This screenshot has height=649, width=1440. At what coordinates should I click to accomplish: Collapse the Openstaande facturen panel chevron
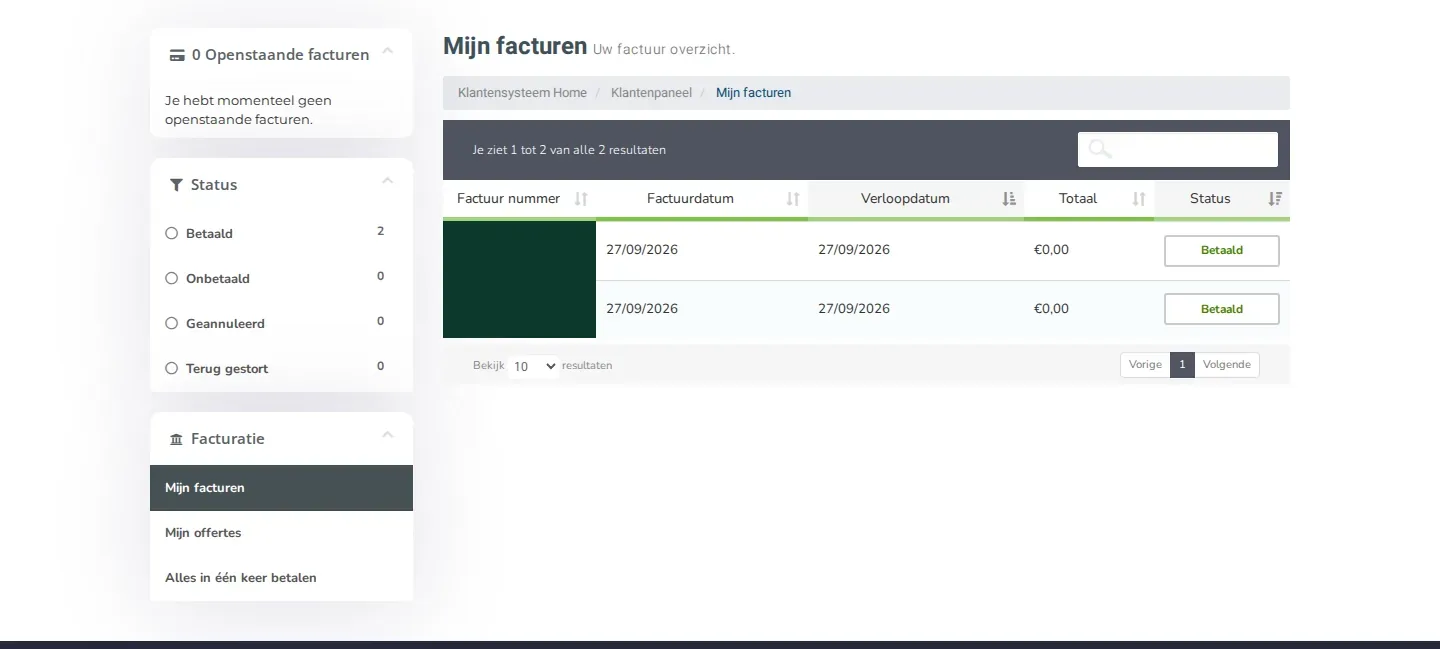388,50
